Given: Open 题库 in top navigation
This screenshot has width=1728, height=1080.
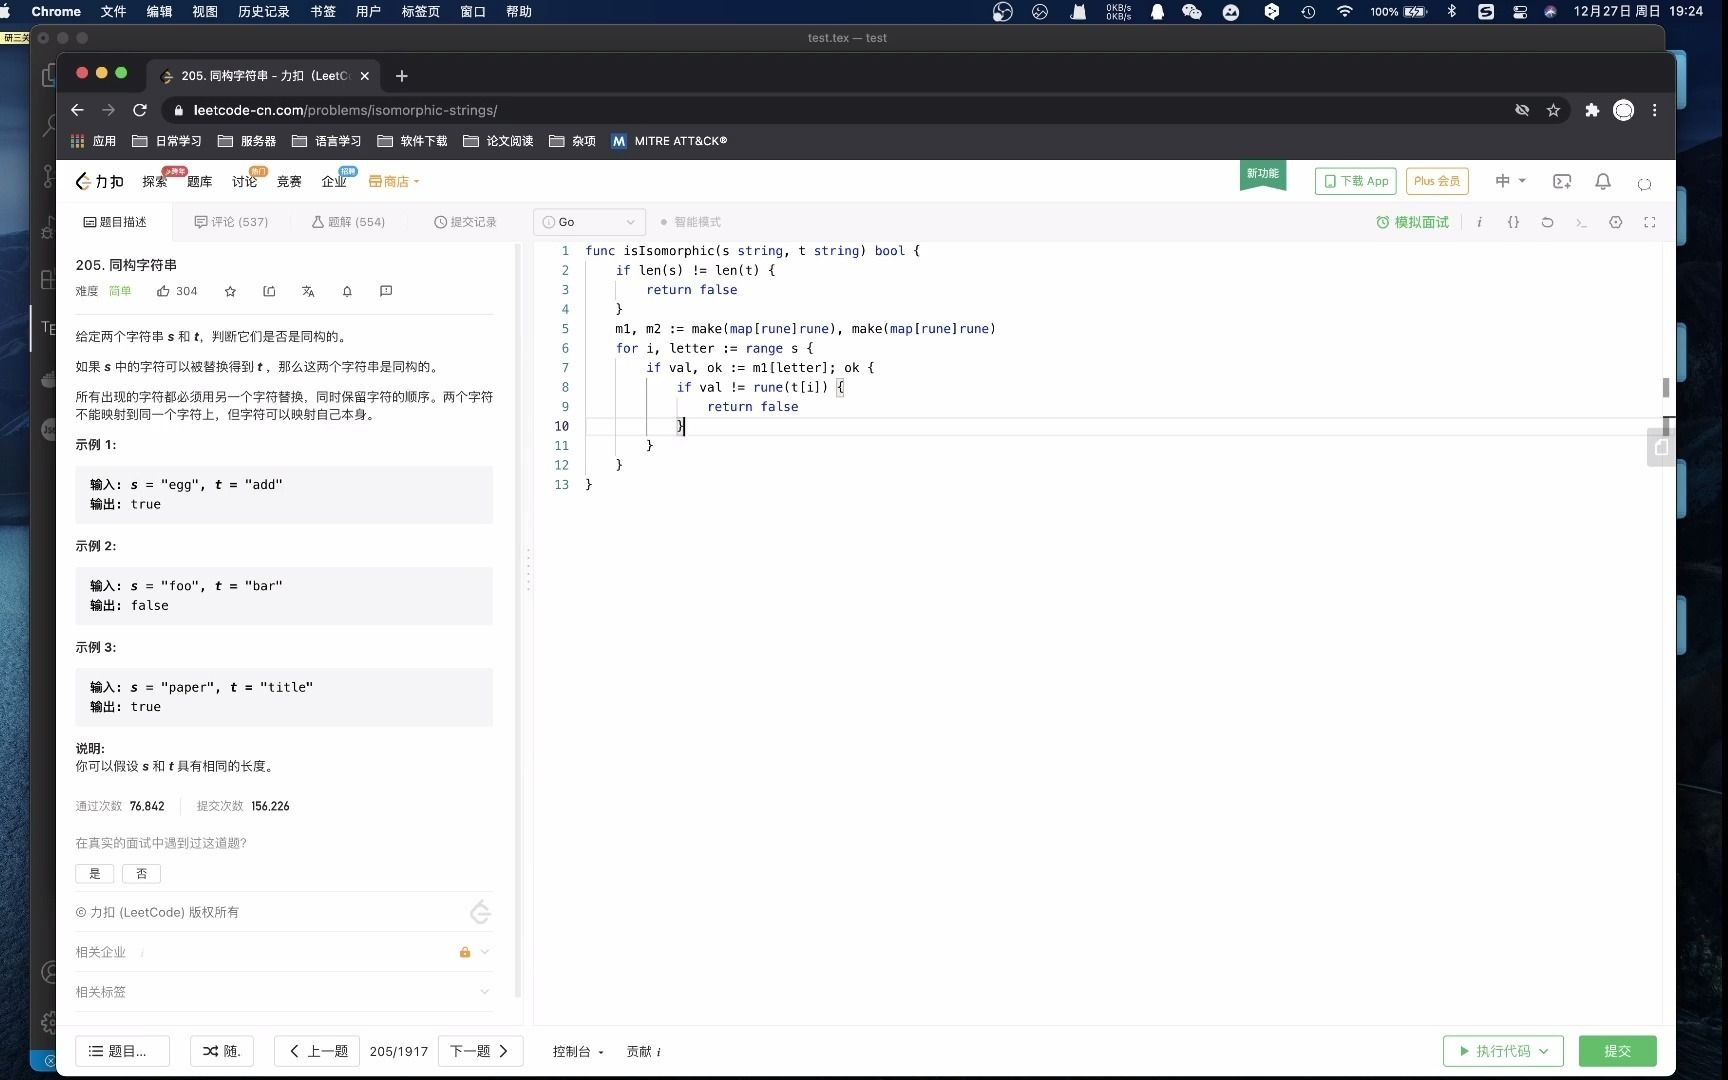Looking at the screenshot, I should (x=199, y=181).
